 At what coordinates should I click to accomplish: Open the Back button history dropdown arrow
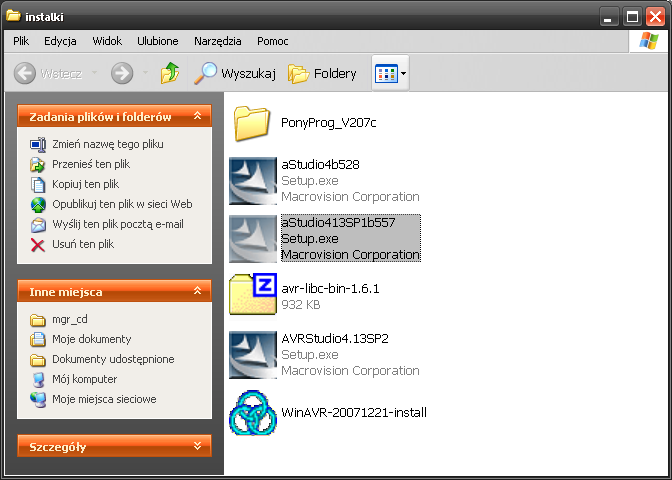[94, 73]
